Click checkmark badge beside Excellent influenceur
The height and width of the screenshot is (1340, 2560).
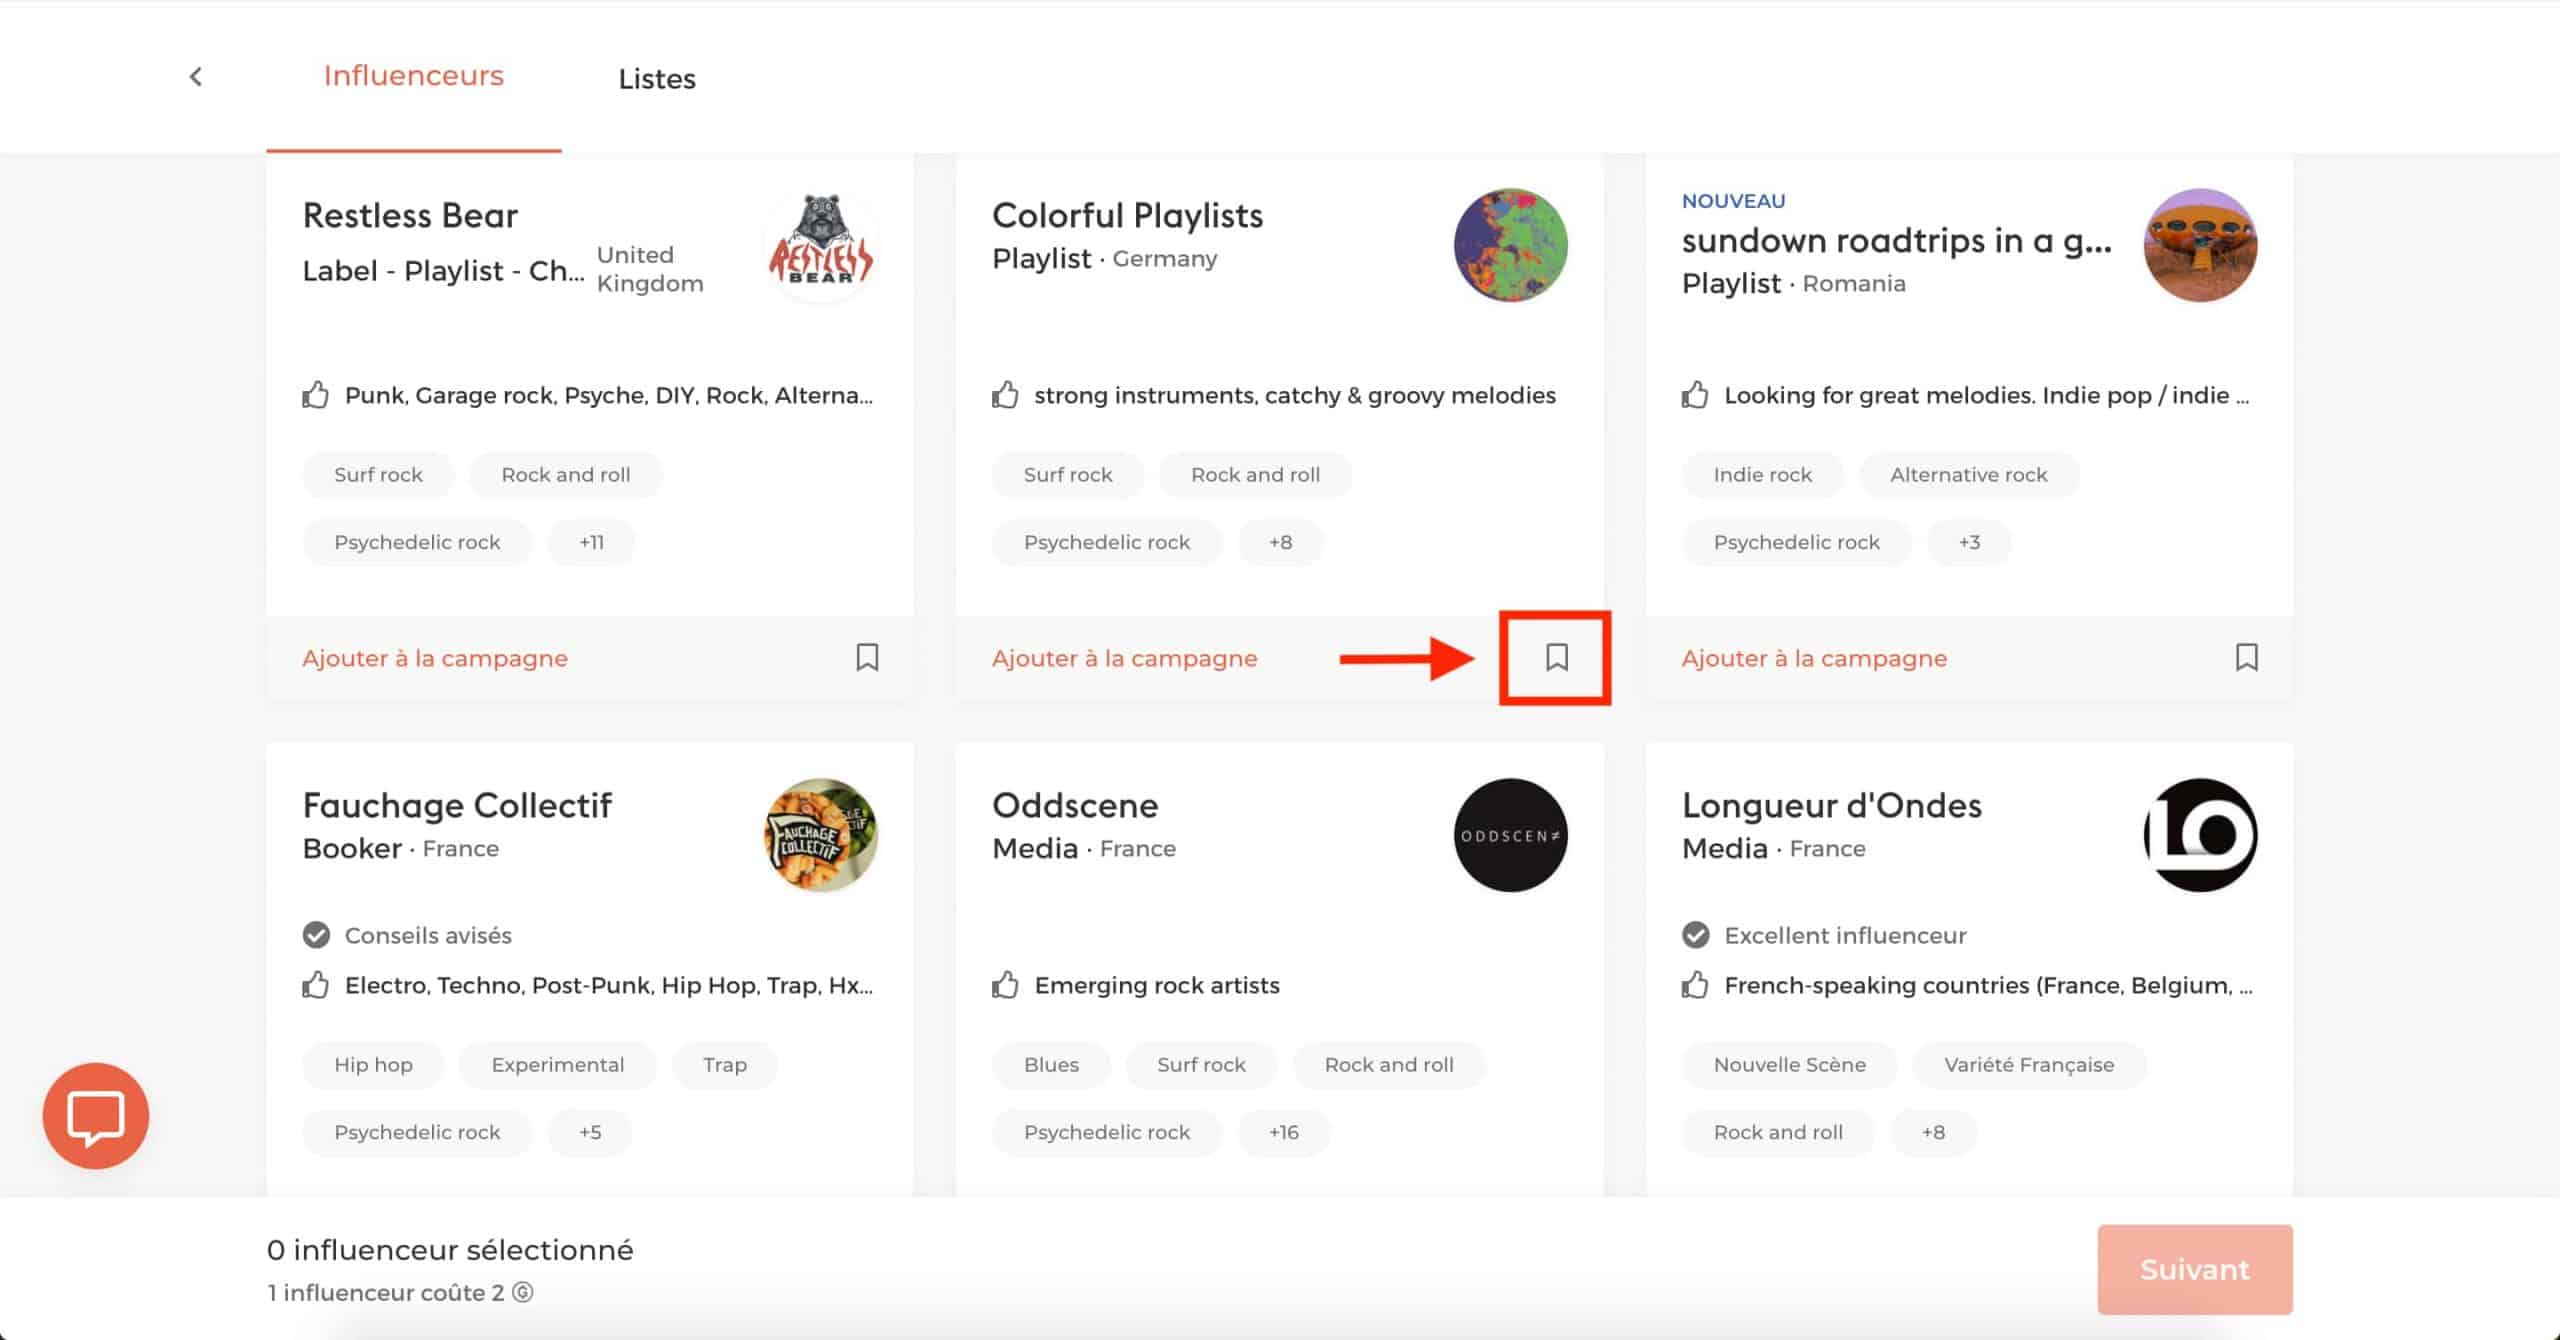click(x=1696, y=935)
